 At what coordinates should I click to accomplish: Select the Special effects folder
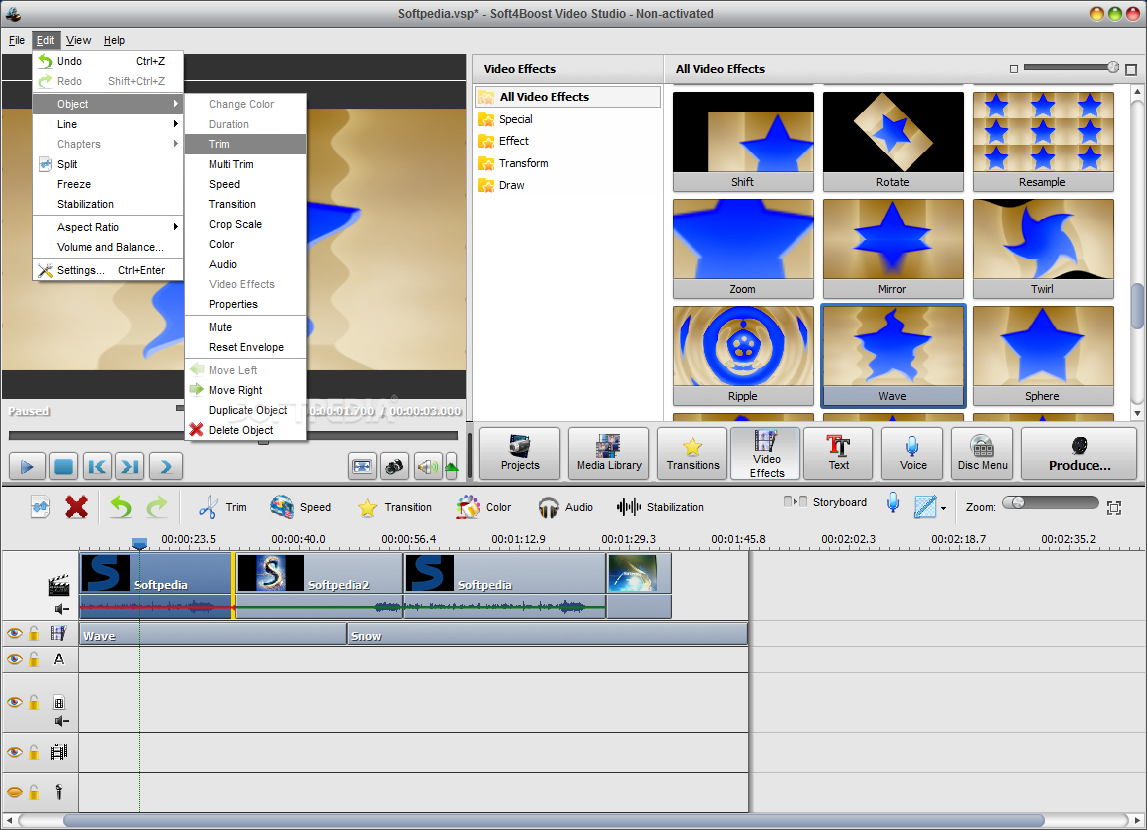tap(515, 119)
